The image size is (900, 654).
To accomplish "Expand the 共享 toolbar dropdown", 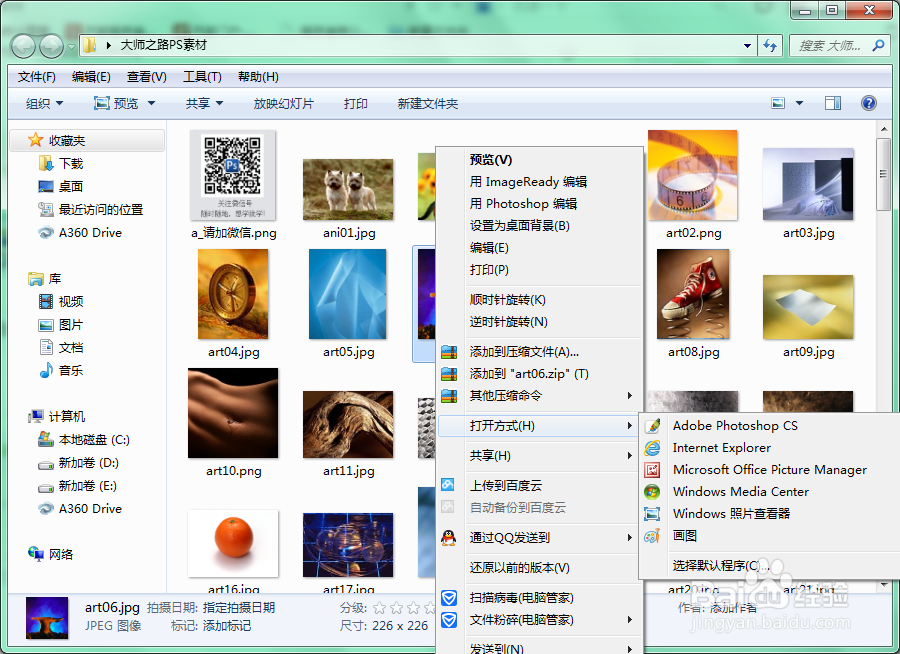I will pos(204,103).
